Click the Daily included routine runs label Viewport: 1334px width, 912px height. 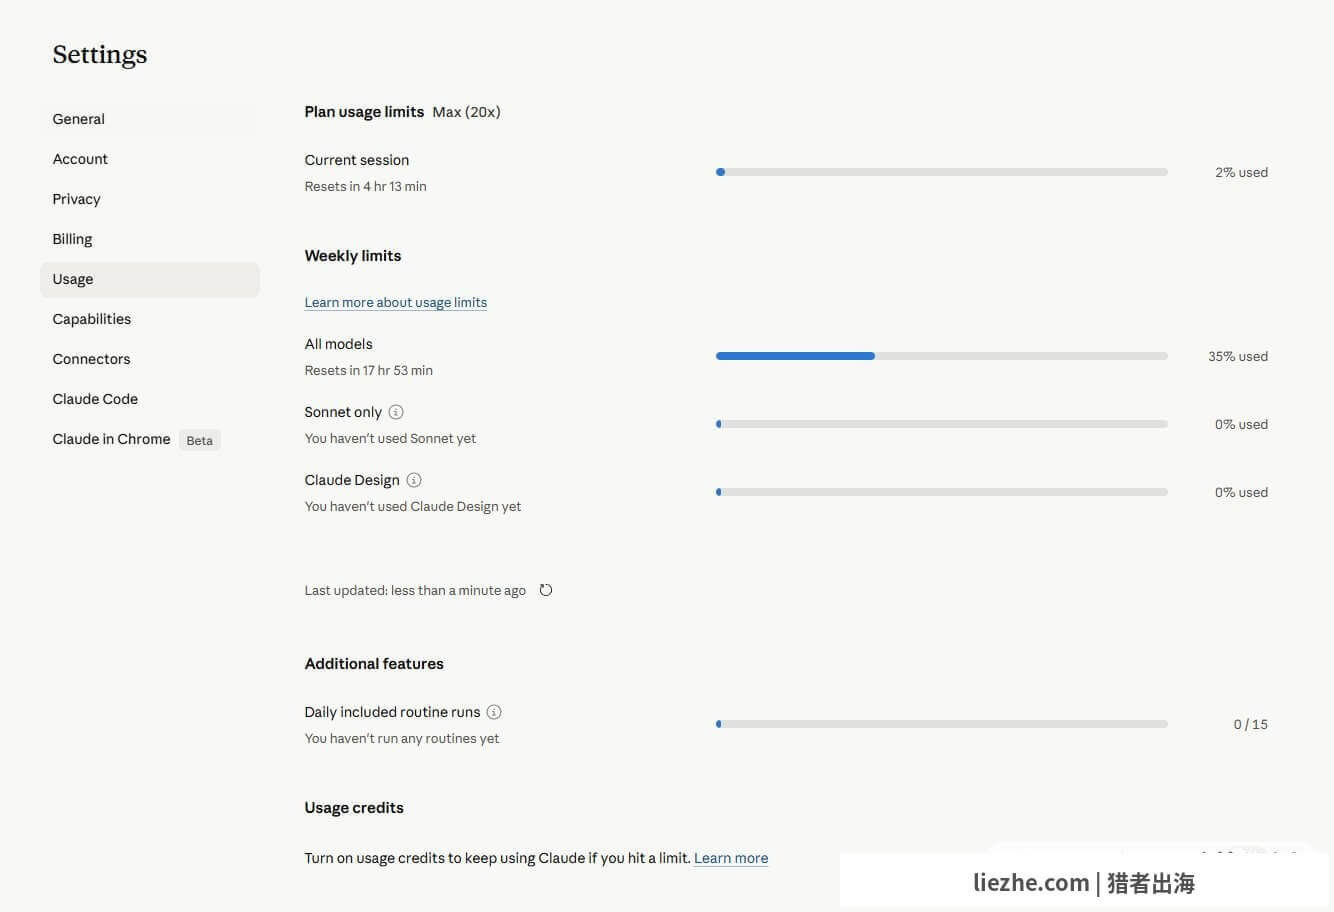[x=393, y=712]
